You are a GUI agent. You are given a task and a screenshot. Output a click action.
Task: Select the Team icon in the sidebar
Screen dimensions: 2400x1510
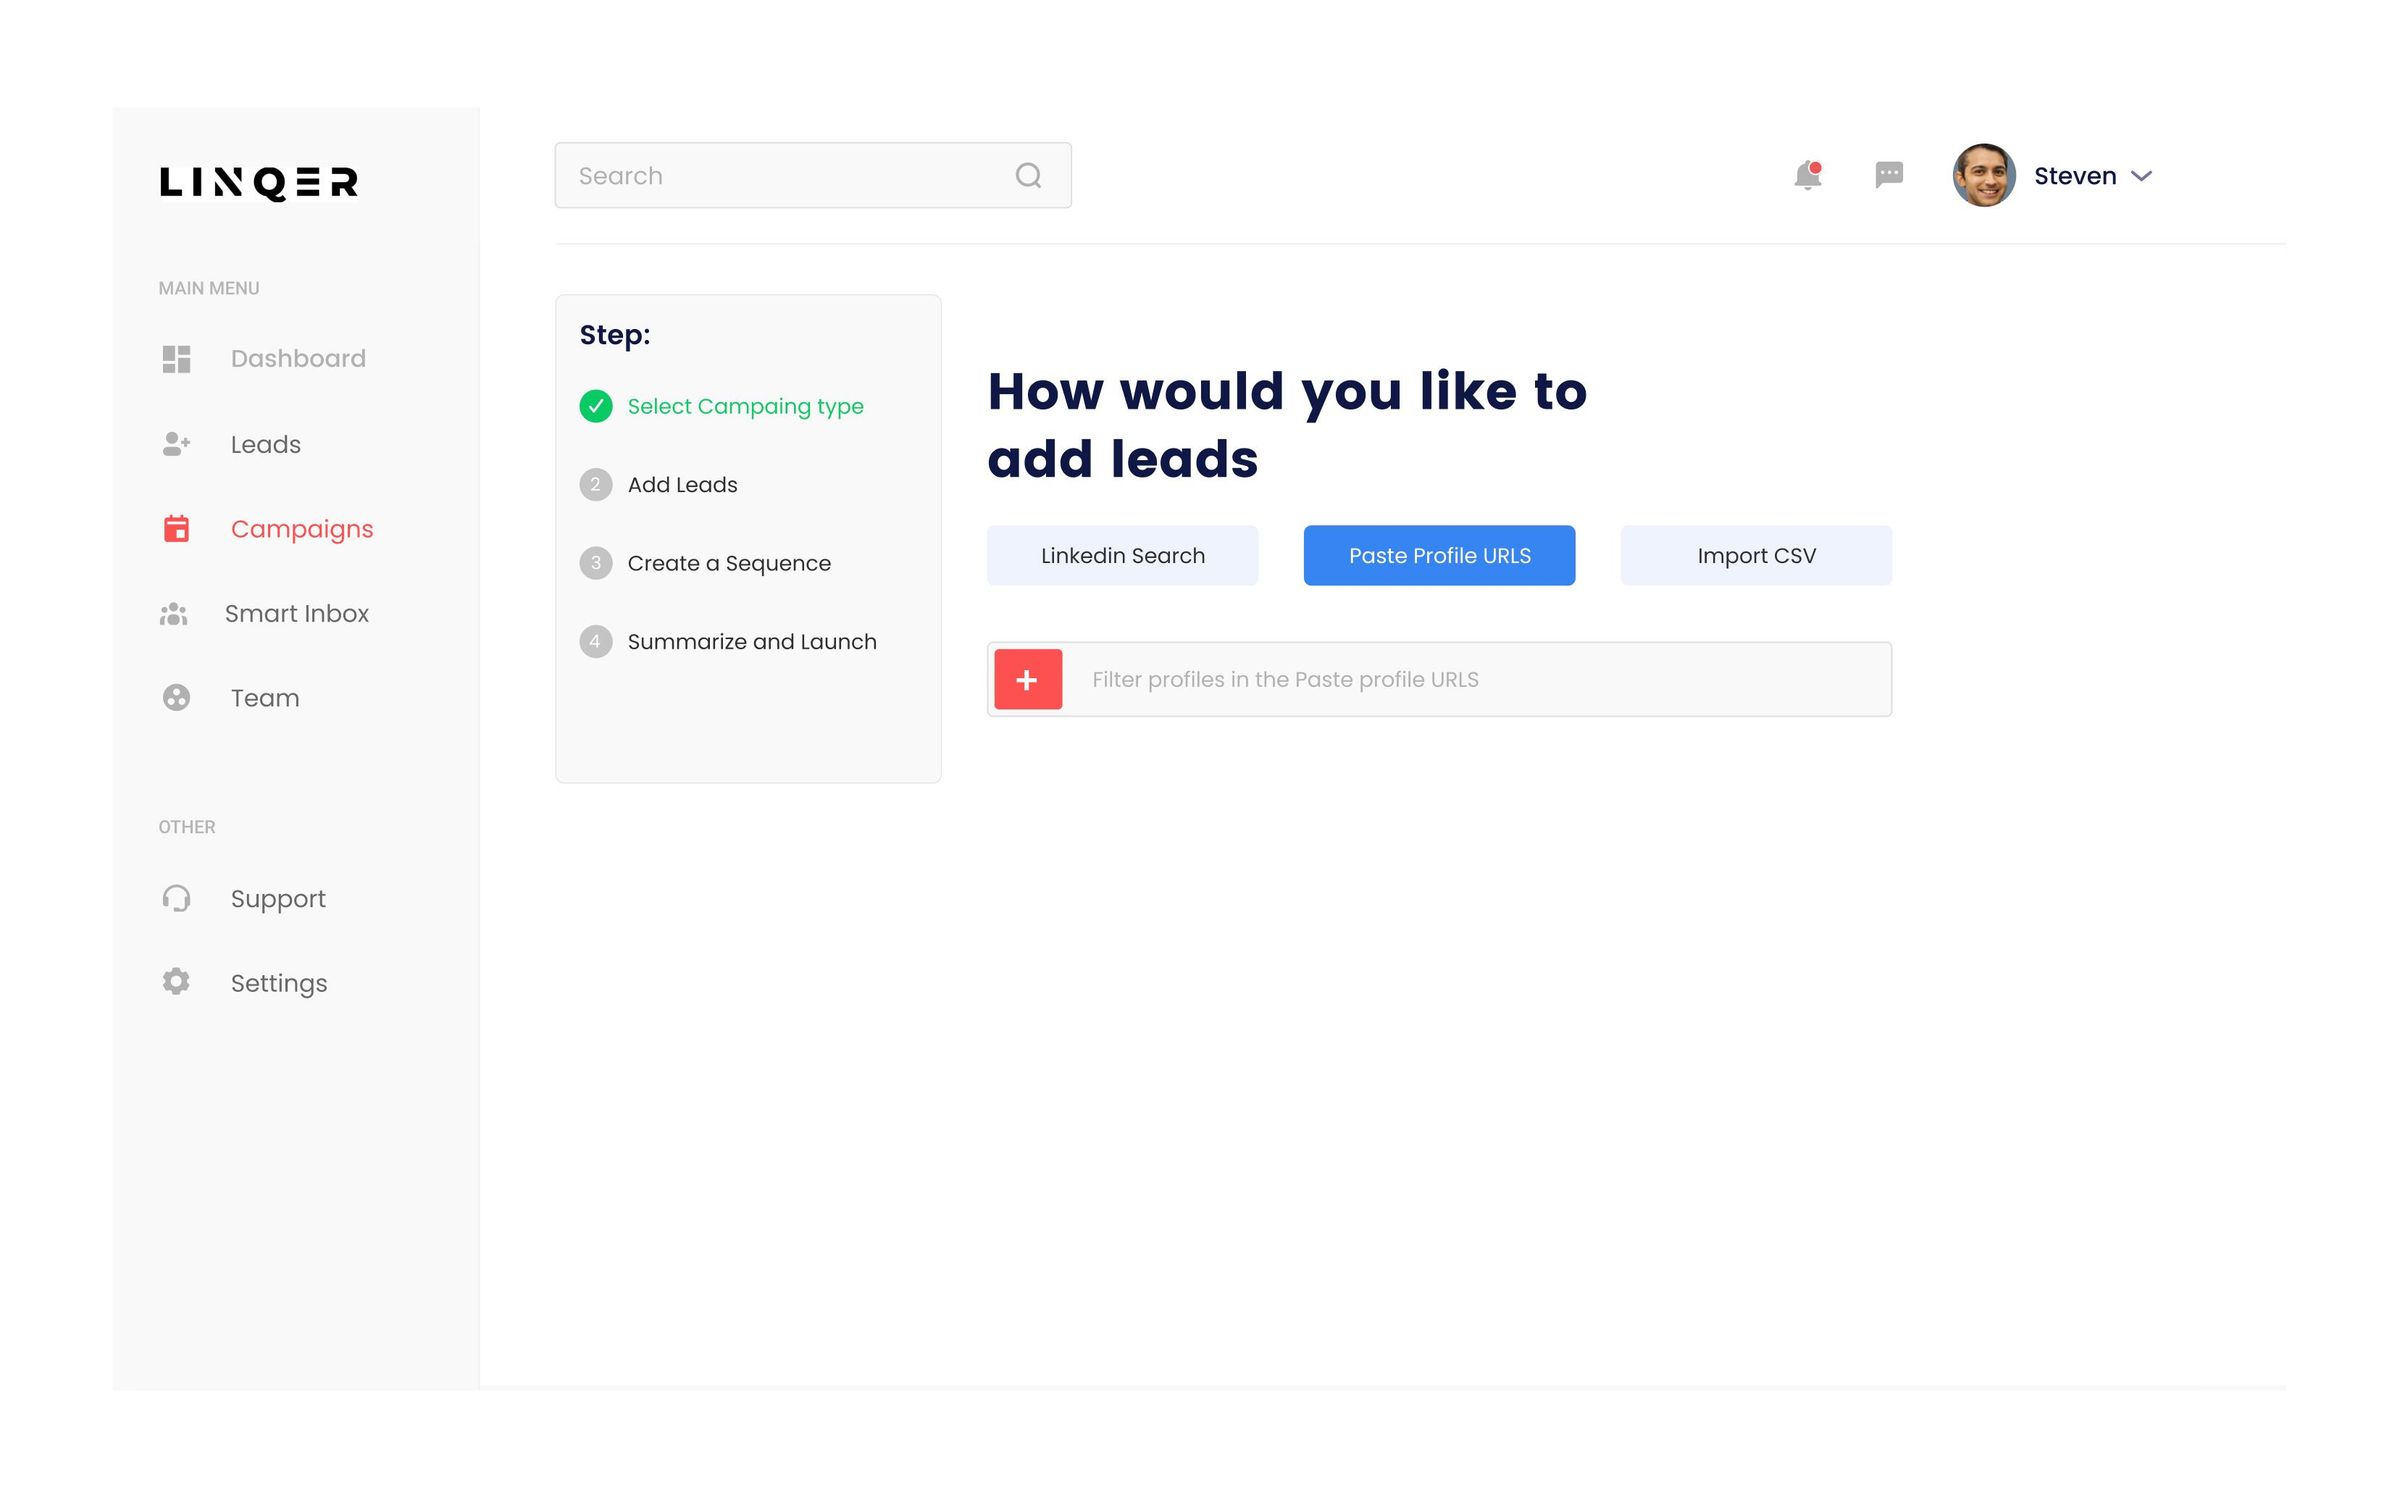pos(176,698)
